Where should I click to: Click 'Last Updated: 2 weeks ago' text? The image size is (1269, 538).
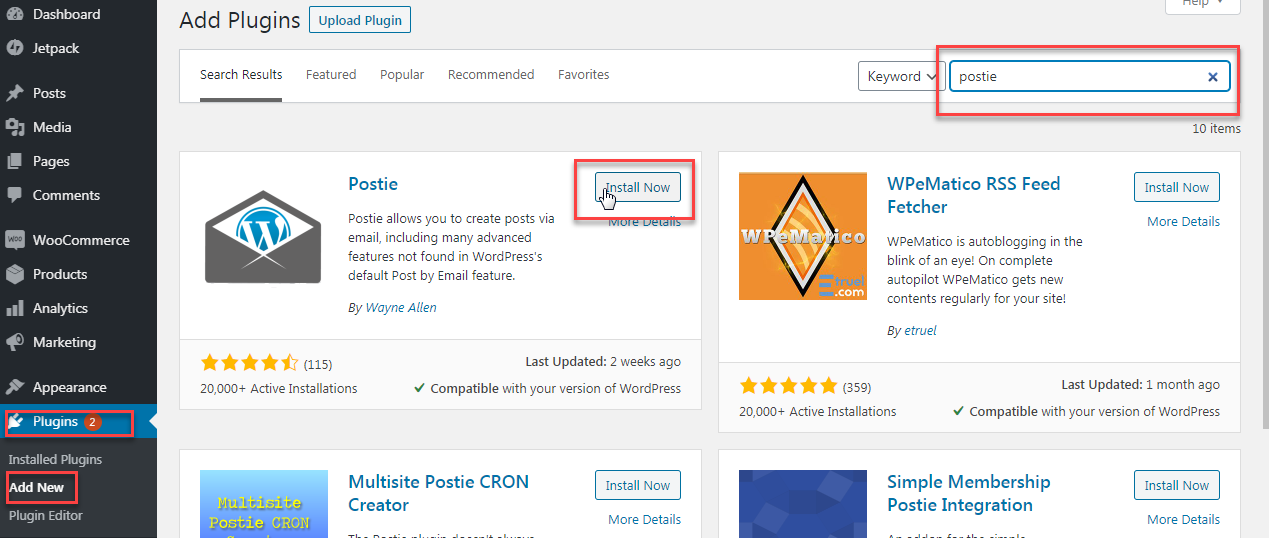pos(603,362)
